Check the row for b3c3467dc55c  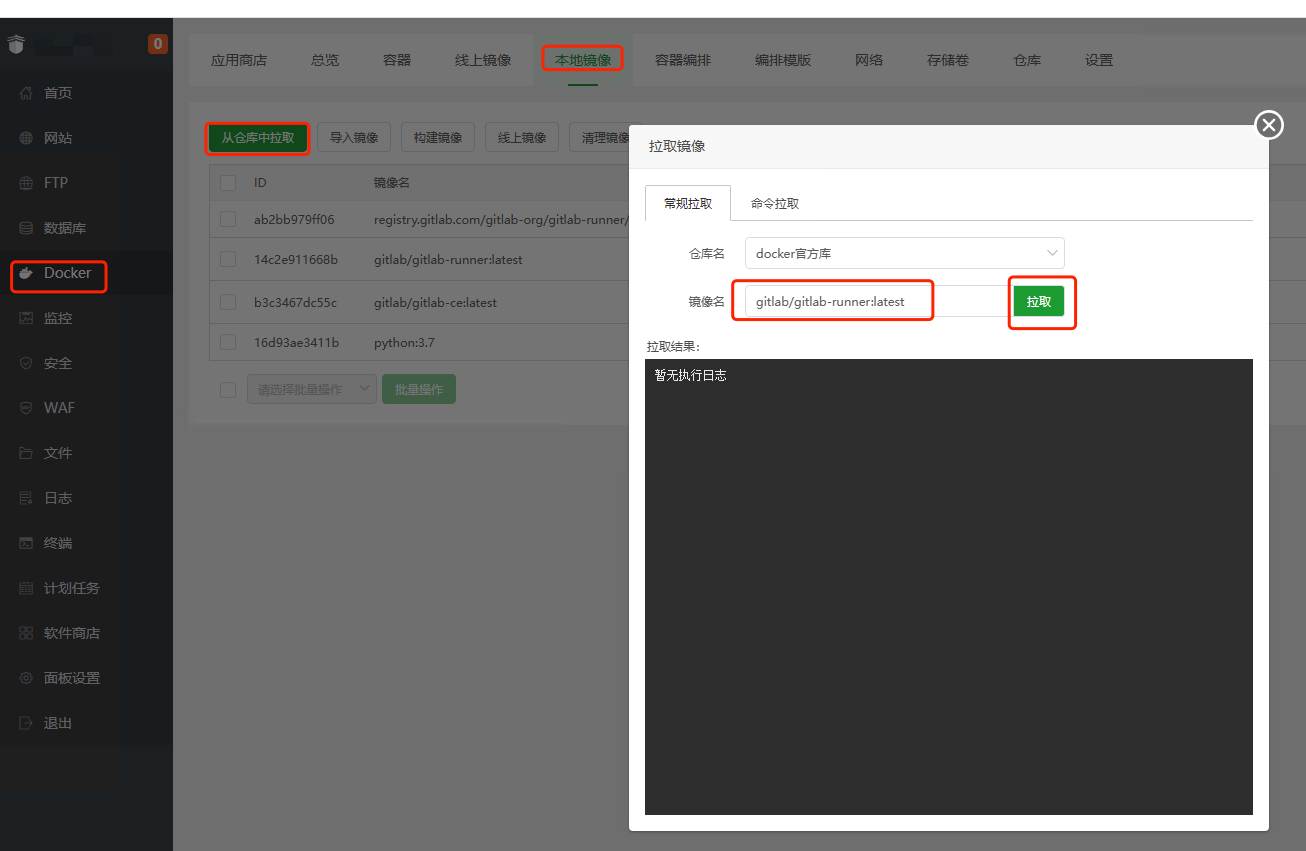point(228,302)
